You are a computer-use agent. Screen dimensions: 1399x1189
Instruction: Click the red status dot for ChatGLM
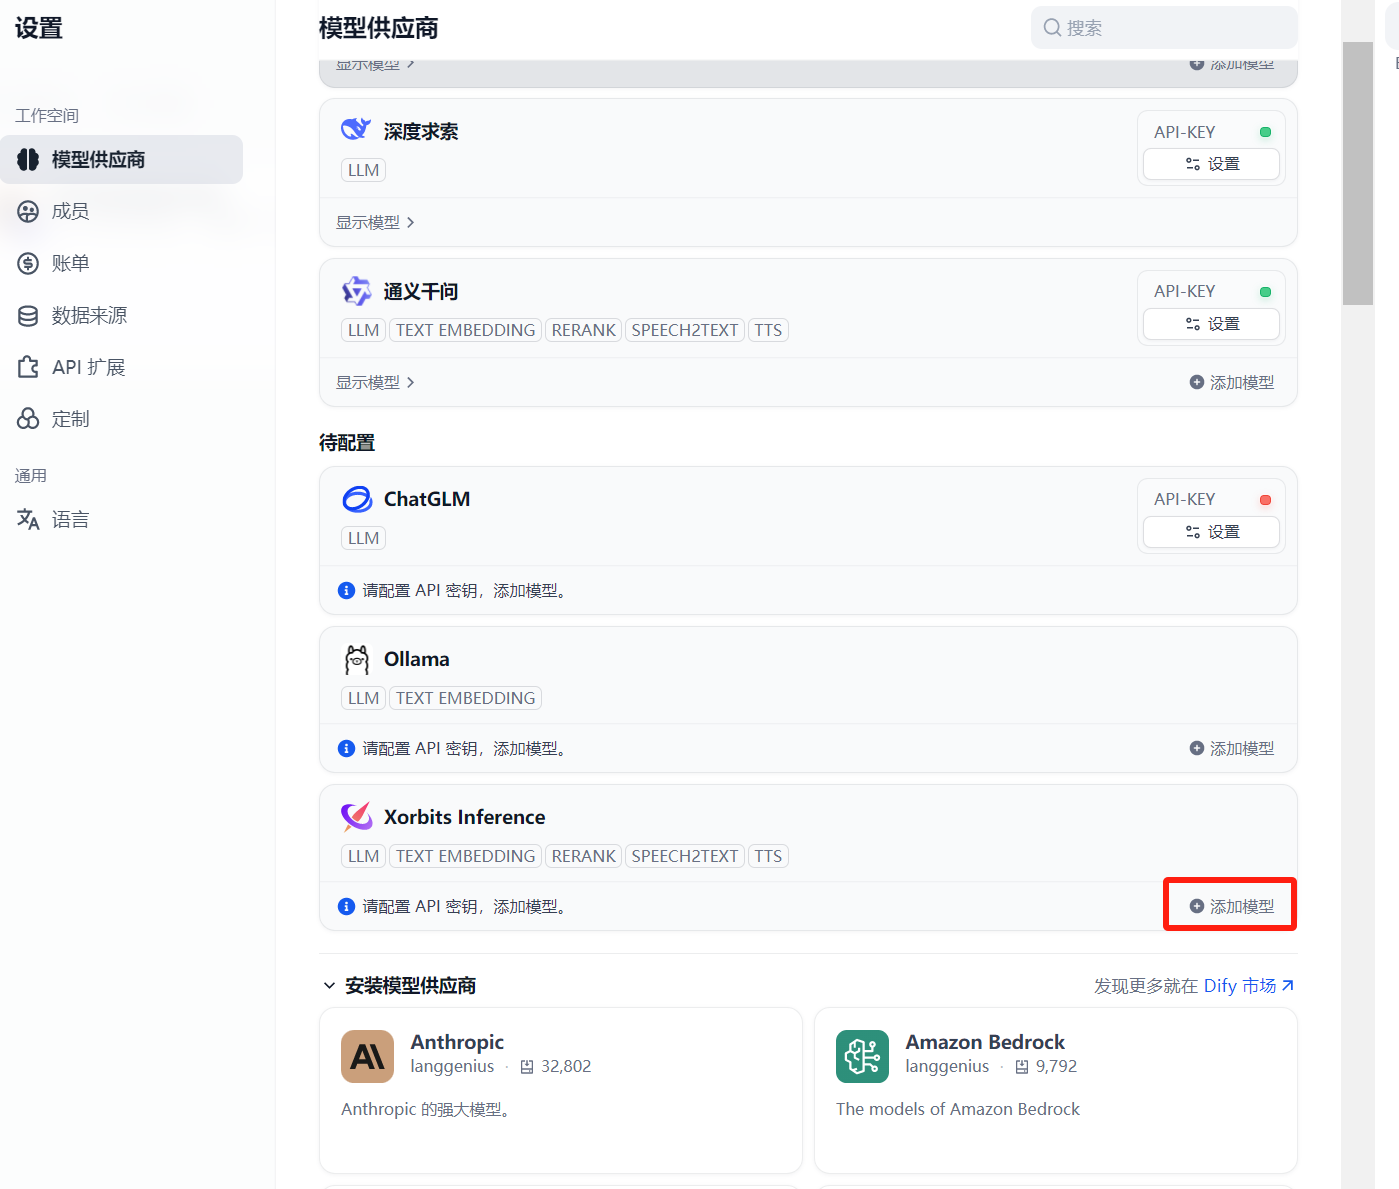coord(1265,500)
